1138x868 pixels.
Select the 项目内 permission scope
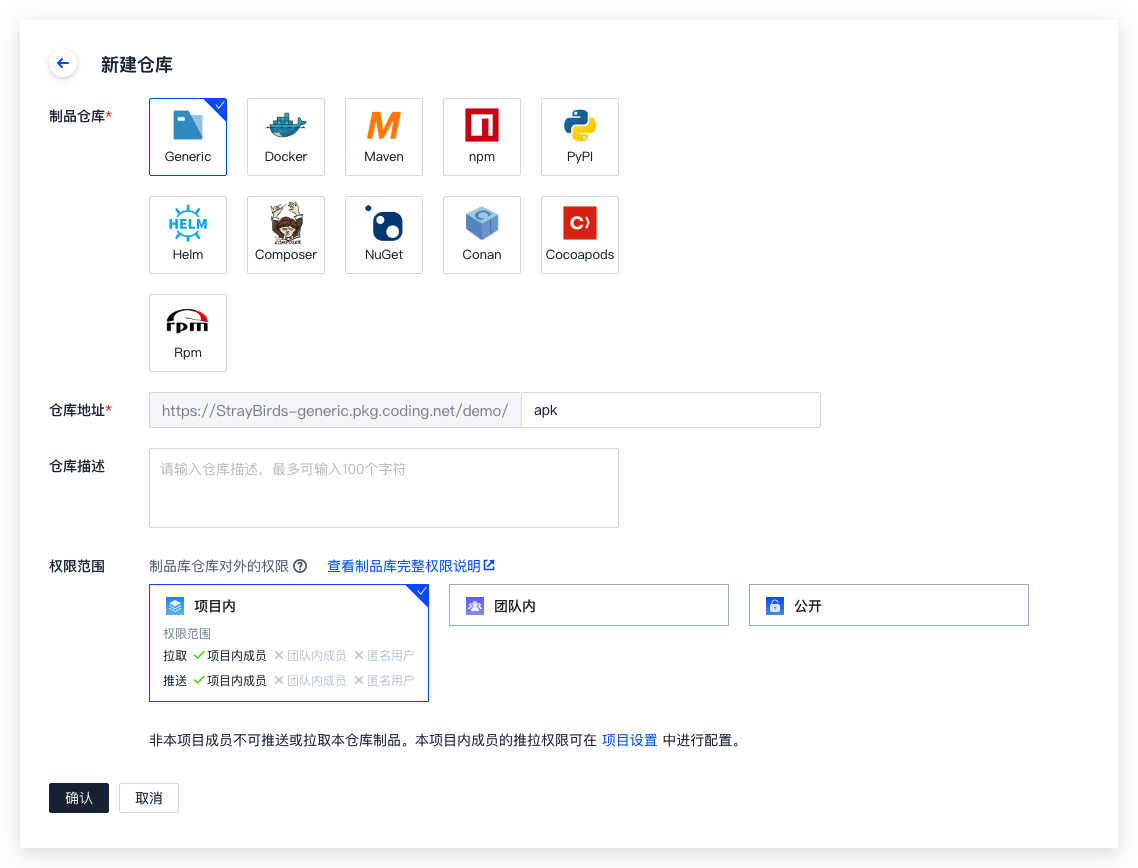tap(289, 643)
